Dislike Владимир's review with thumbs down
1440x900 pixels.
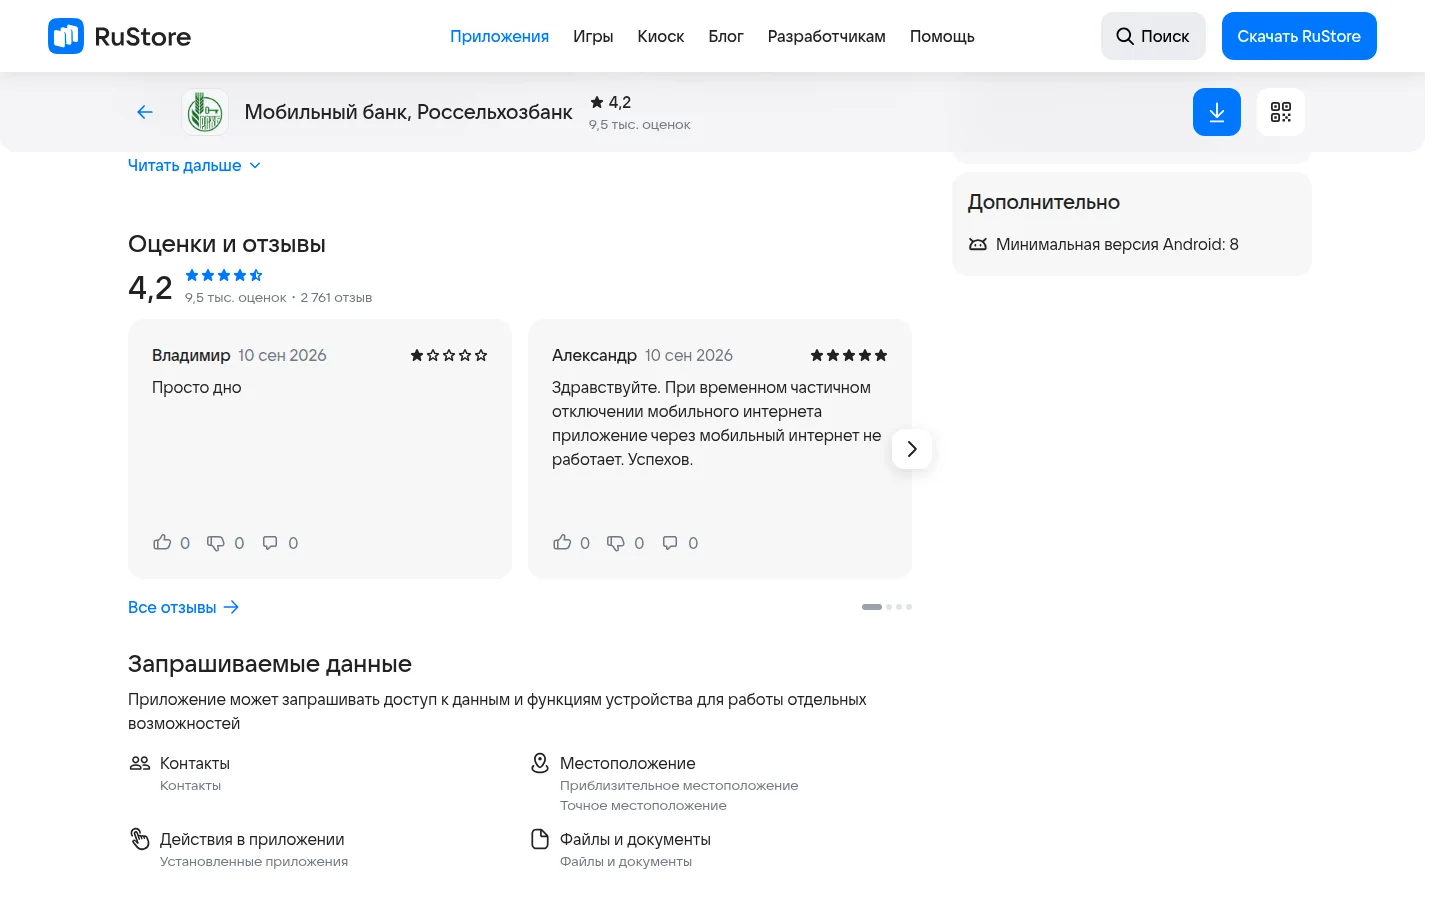click(x=216, y=543)
